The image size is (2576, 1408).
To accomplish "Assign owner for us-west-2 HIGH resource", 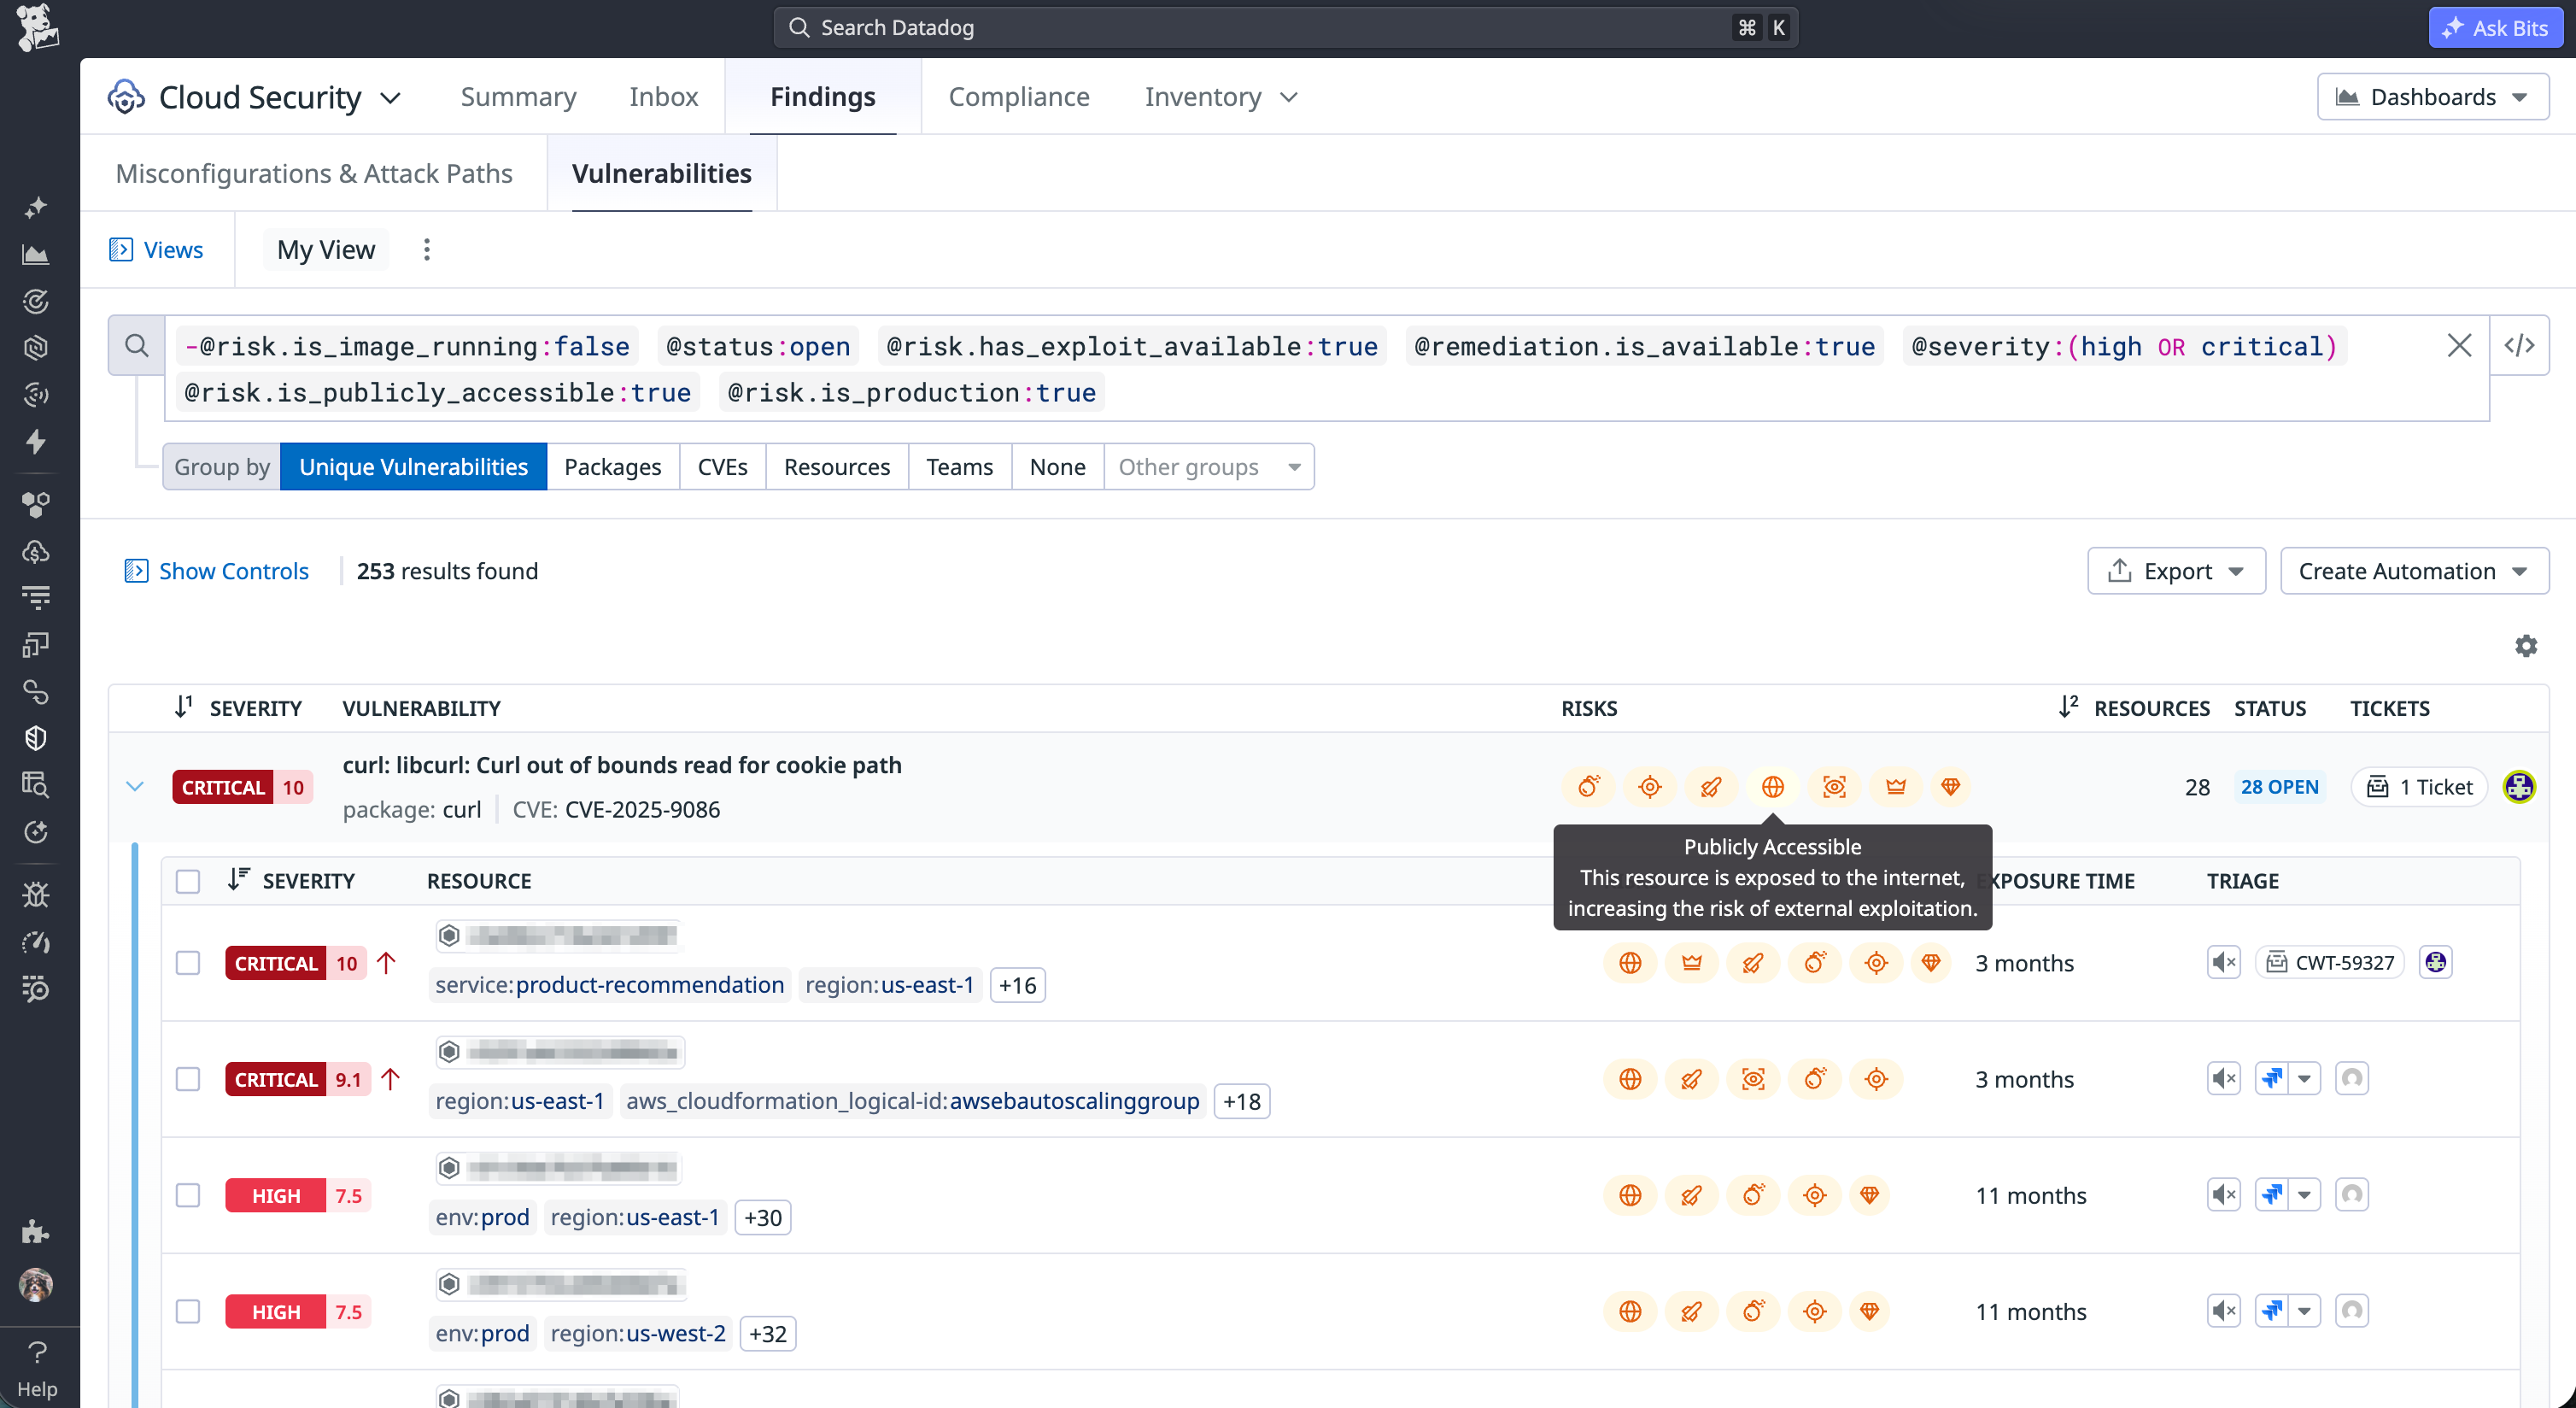I will 2352,1311.
